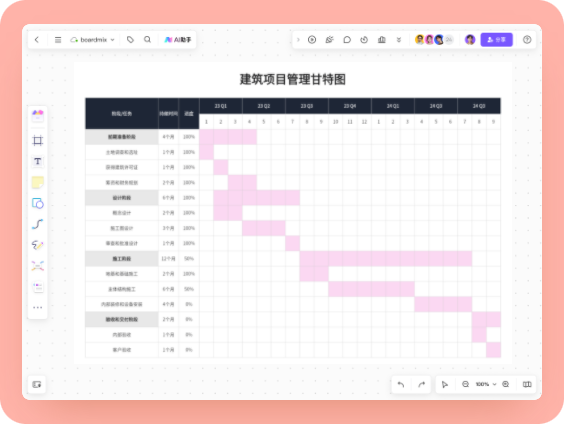Click the purple 分享 share button

(x=496, y=40)
